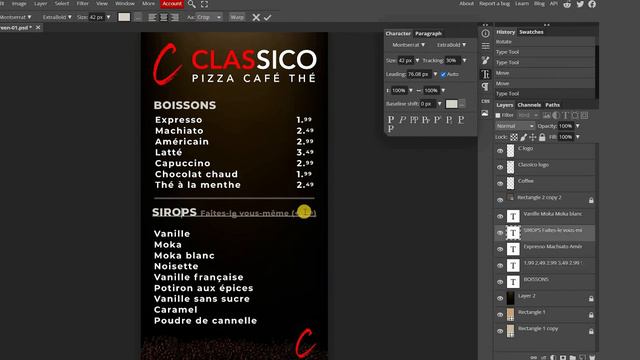This screenshot has width=640, height=360.
Task: Open the Window menu
Action: tap(125, 4)
